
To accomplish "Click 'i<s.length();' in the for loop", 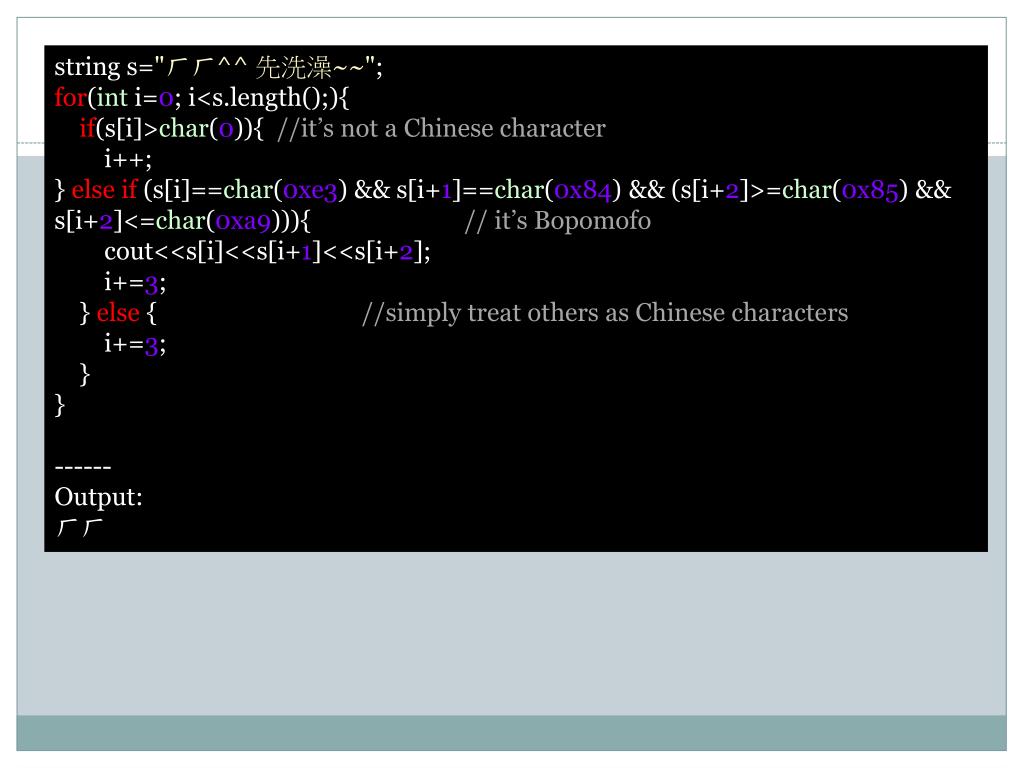I will click(x=259, y=98).
